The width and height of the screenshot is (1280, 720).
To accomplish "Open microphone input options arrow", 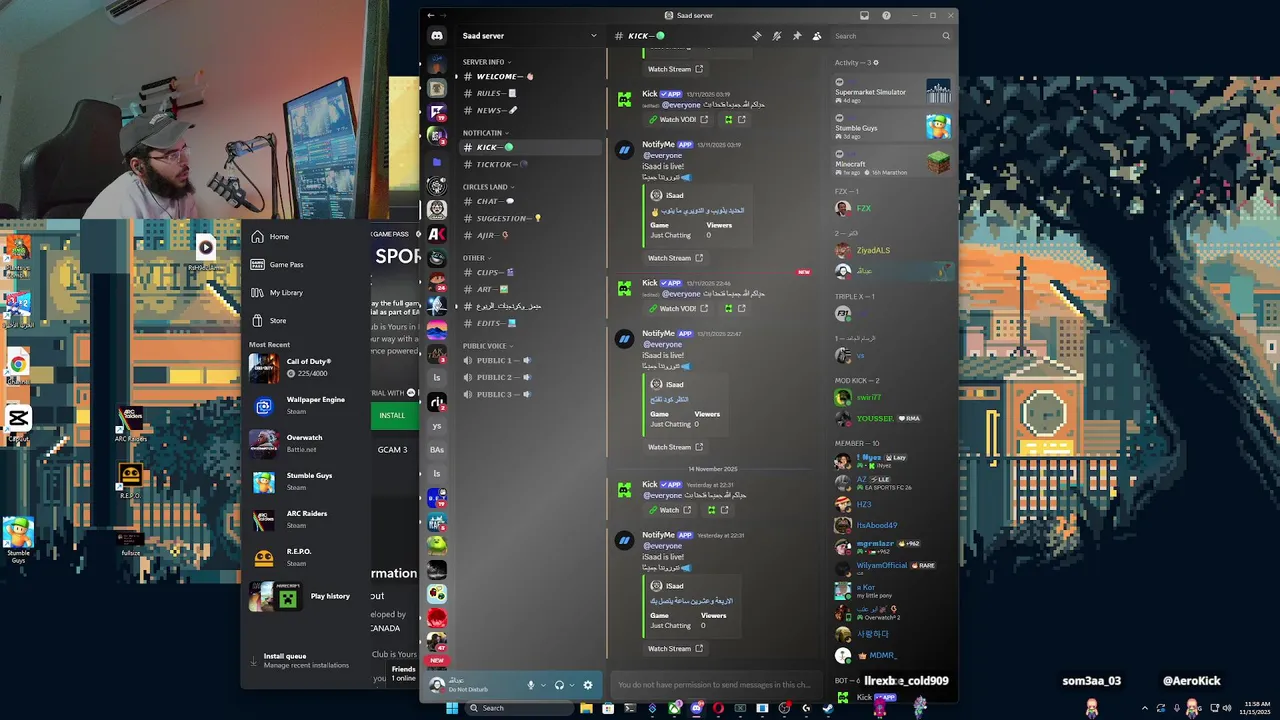I will click(x=543, y=685).
